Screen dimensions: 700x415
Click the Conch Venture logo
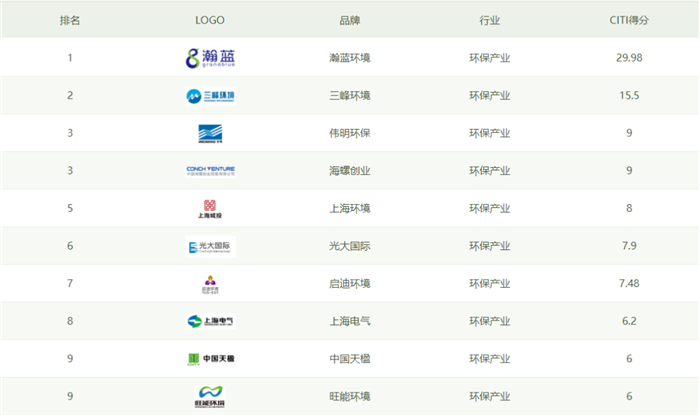tap(210, 171)
